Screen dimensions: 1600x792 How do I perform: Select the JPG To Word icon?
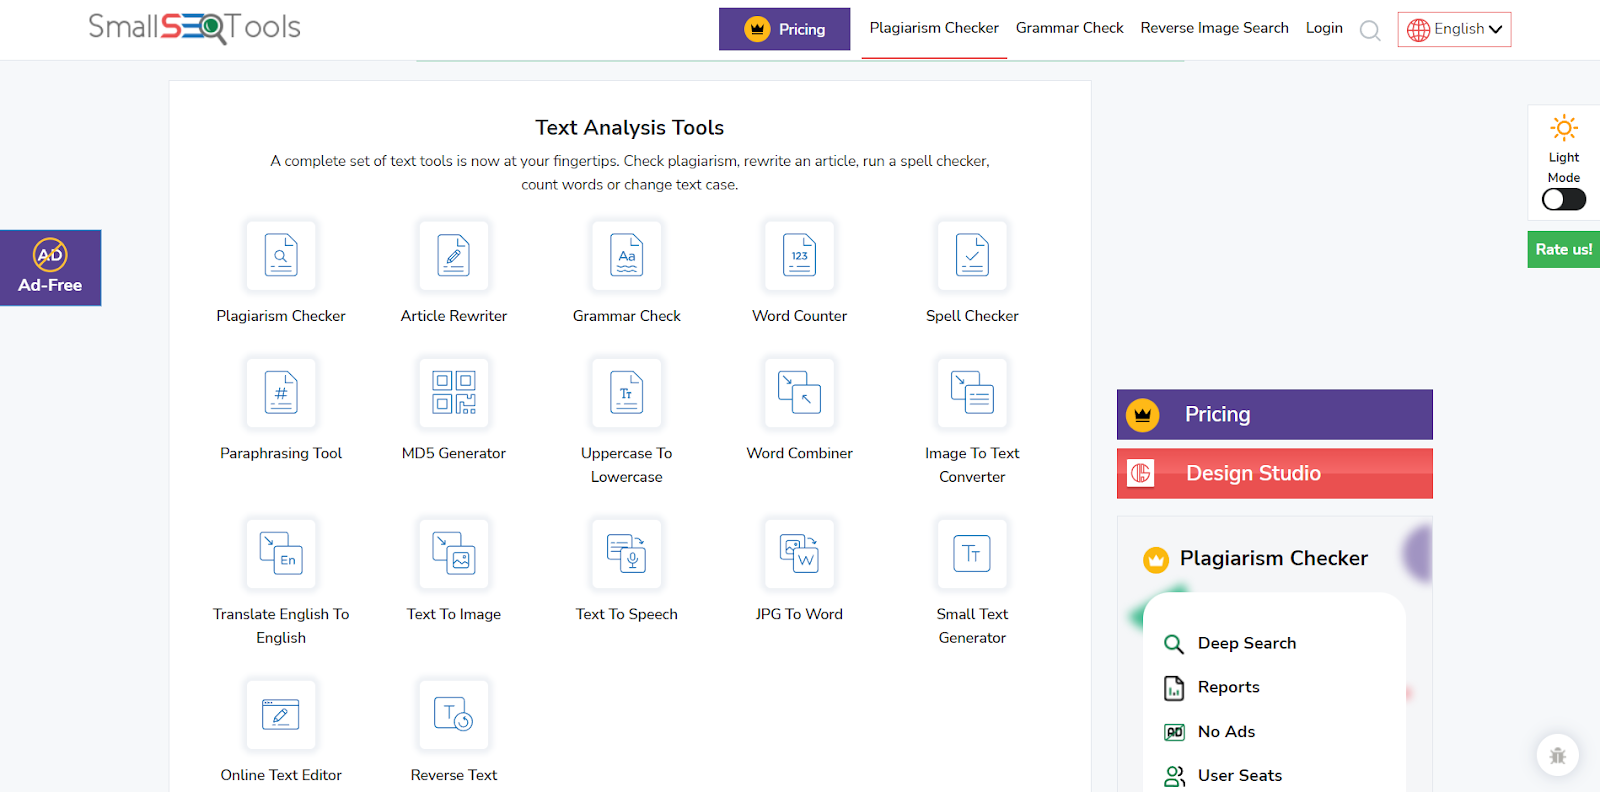tap(800, 554)
